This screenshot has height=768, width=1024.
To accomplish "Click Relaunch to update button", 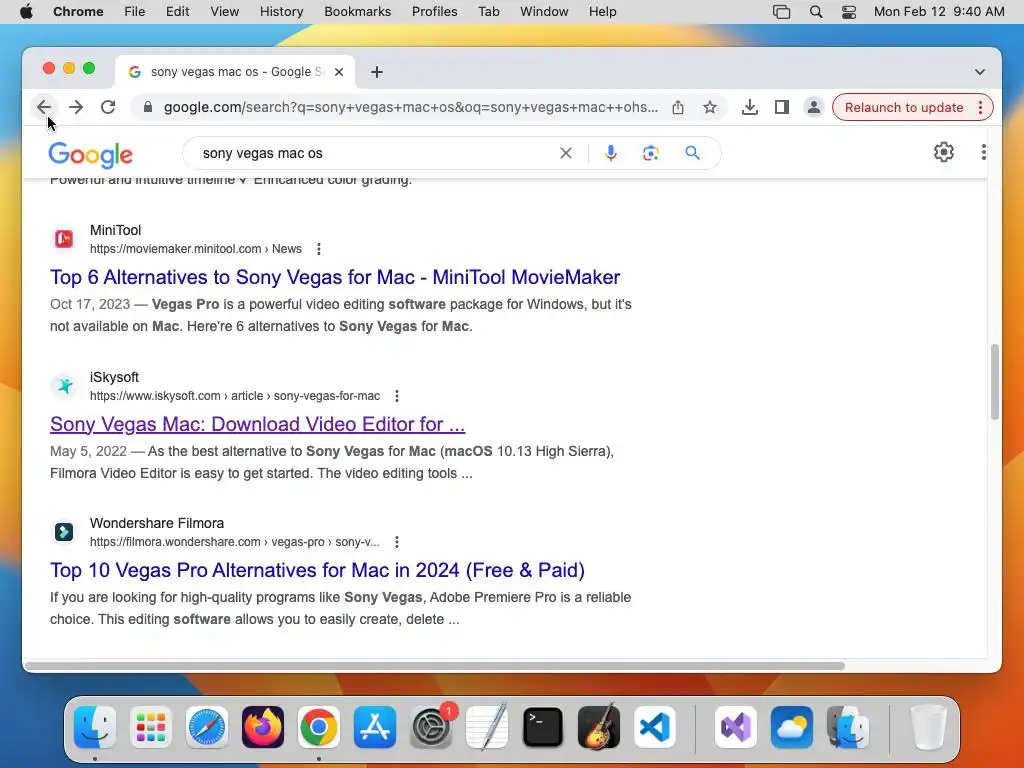I will 904,107.
